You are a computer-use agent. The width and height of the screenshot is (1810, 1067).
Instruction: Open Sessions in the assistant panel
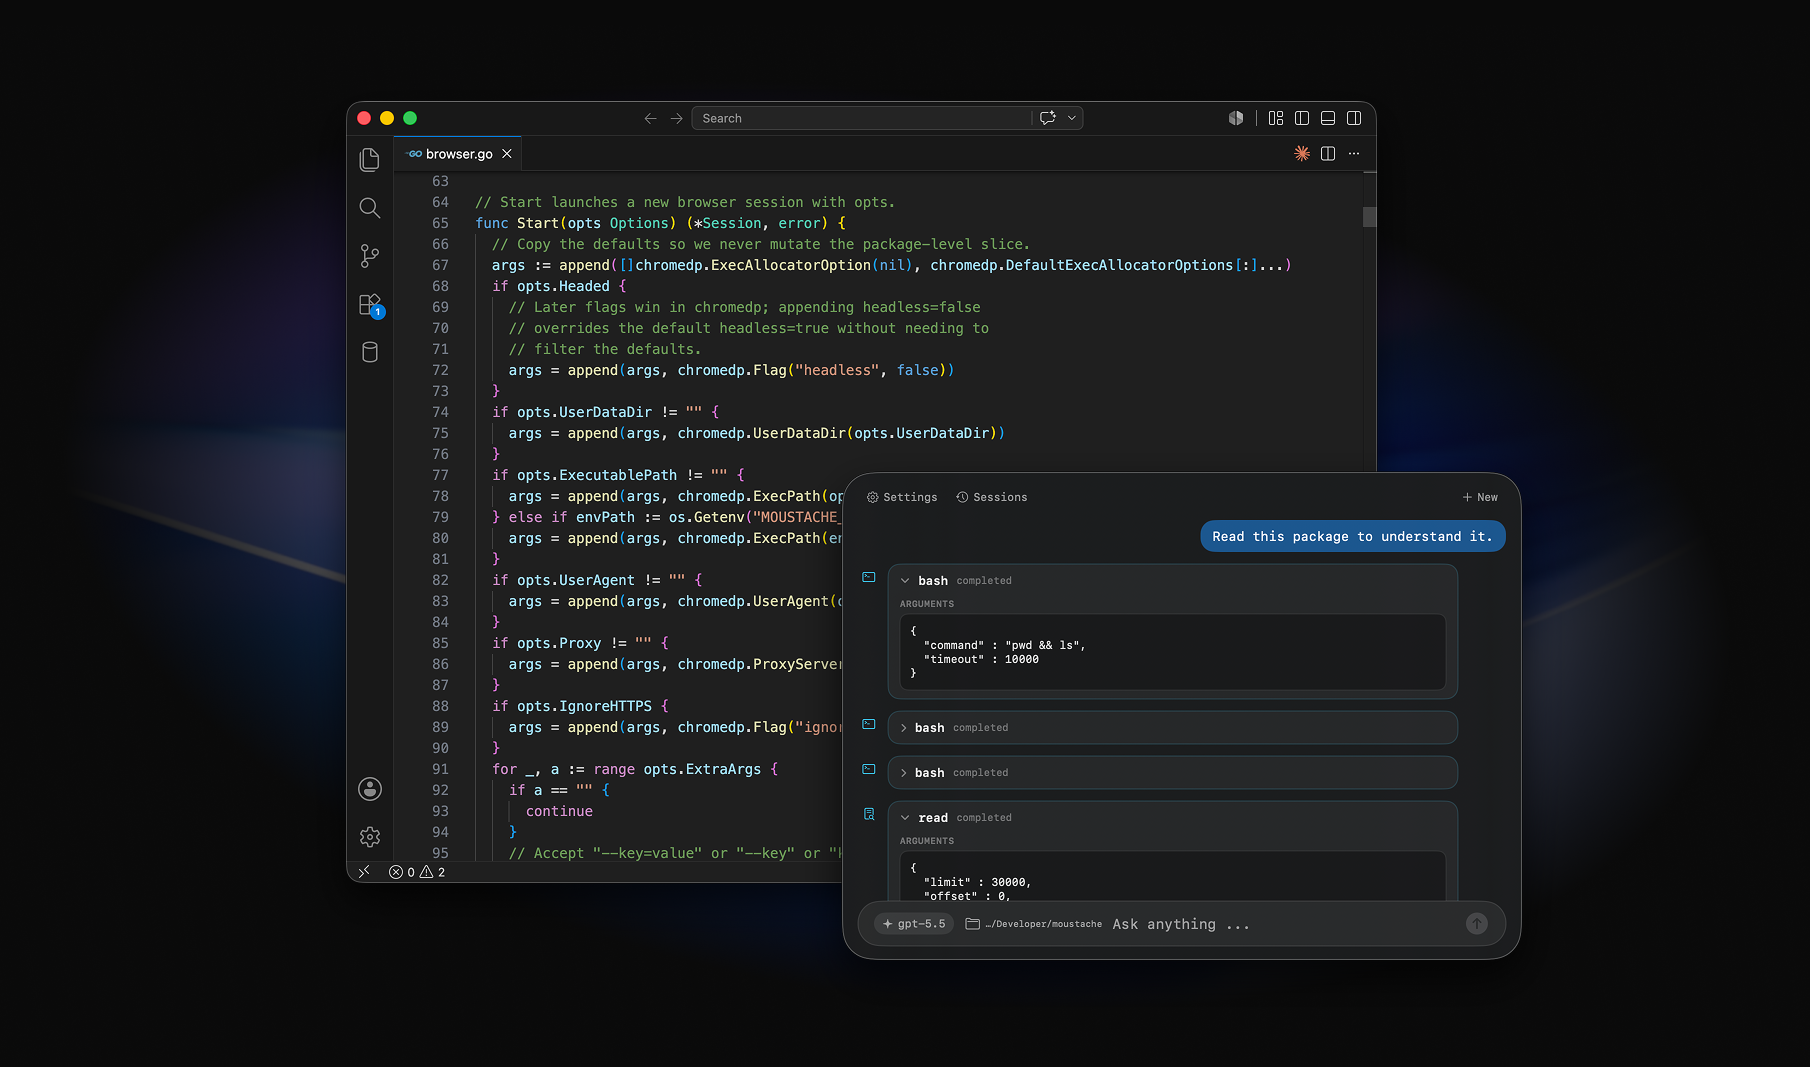[x=991, y=497]
